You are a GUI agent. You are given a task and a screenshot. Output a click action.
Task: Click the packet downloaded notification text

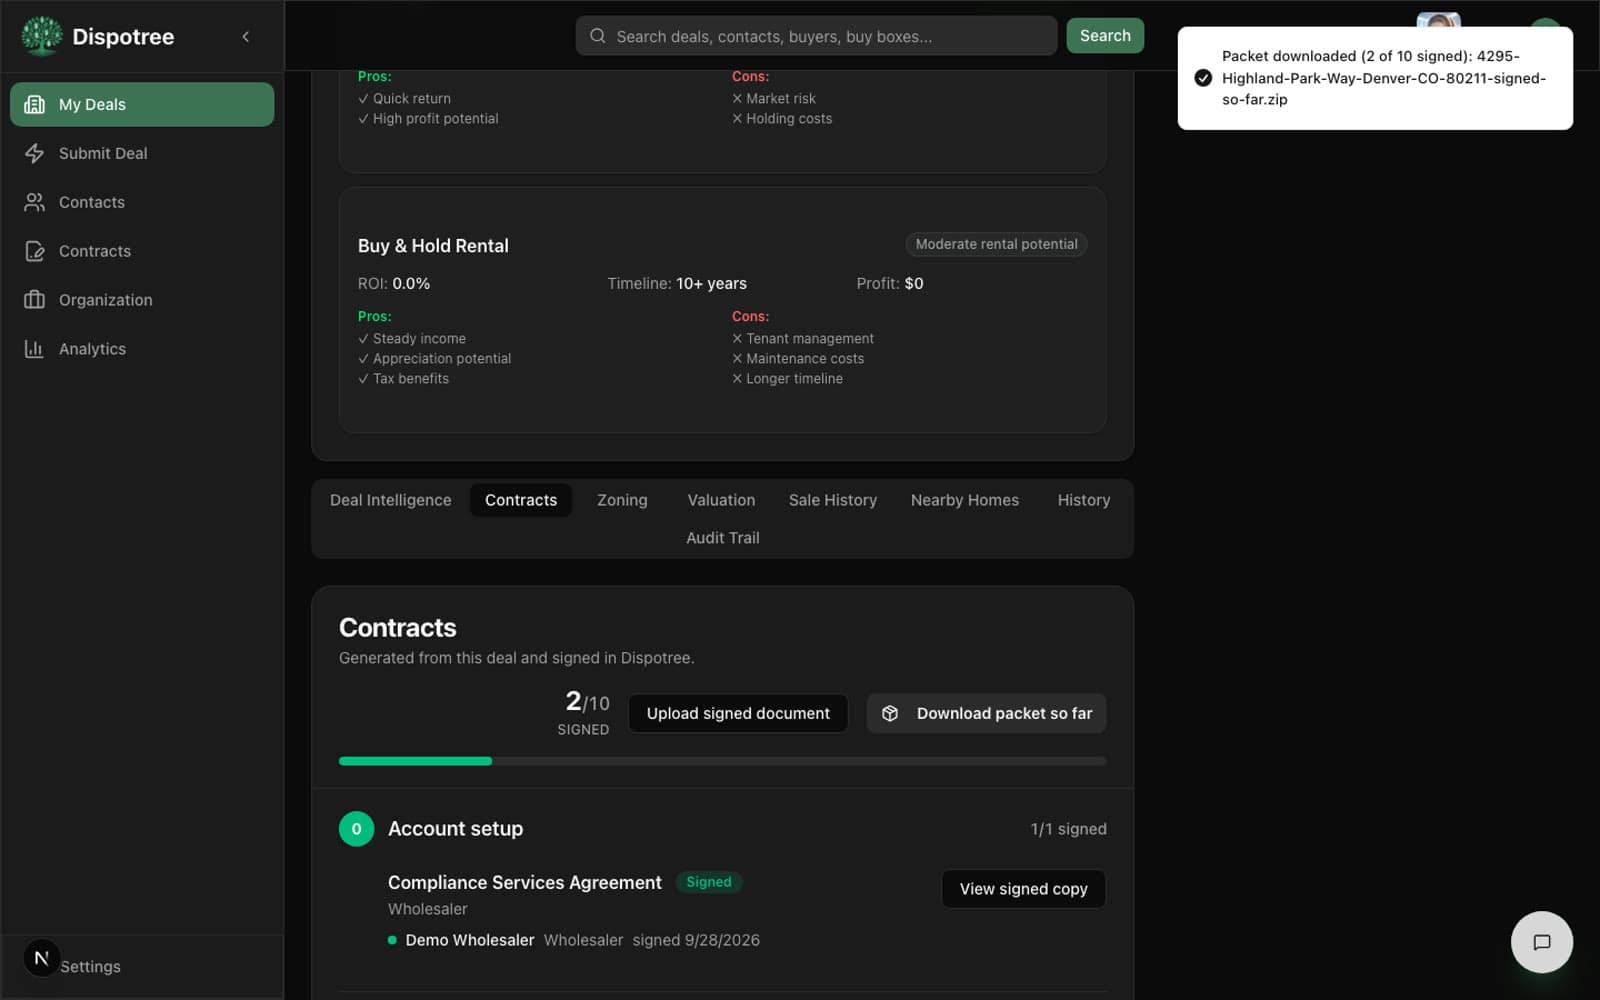pos(1384,78)
